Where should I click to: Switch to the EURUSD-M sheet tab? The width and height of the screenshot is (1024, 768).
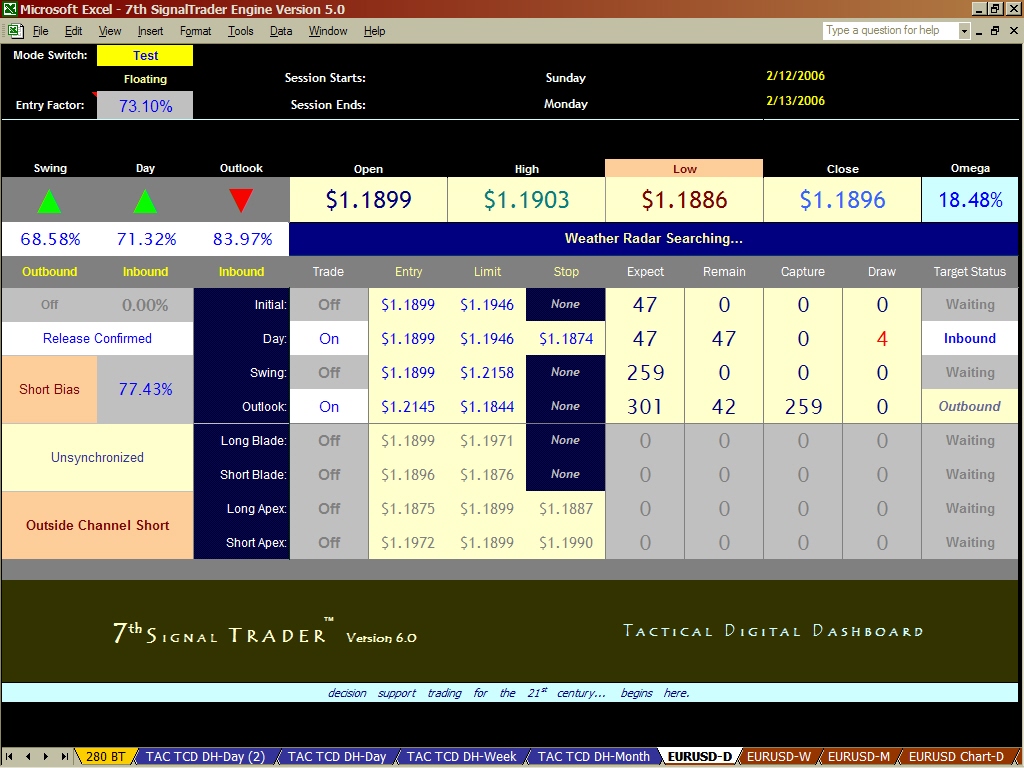(x=859, y=756)
